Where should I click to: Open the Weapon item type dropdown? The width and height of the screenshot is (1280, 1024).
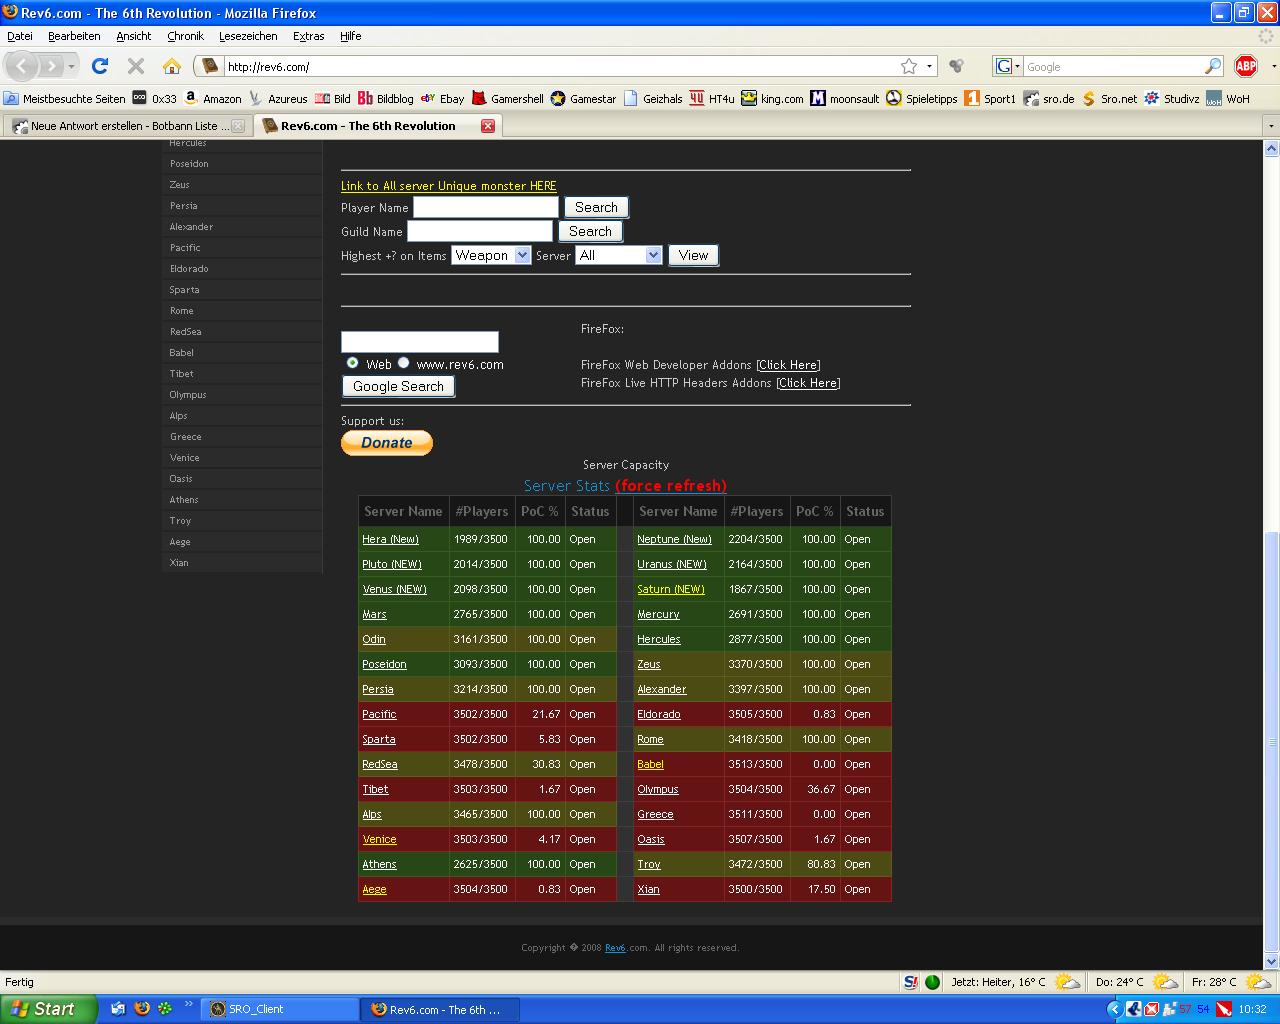click(x=491, y=255)
